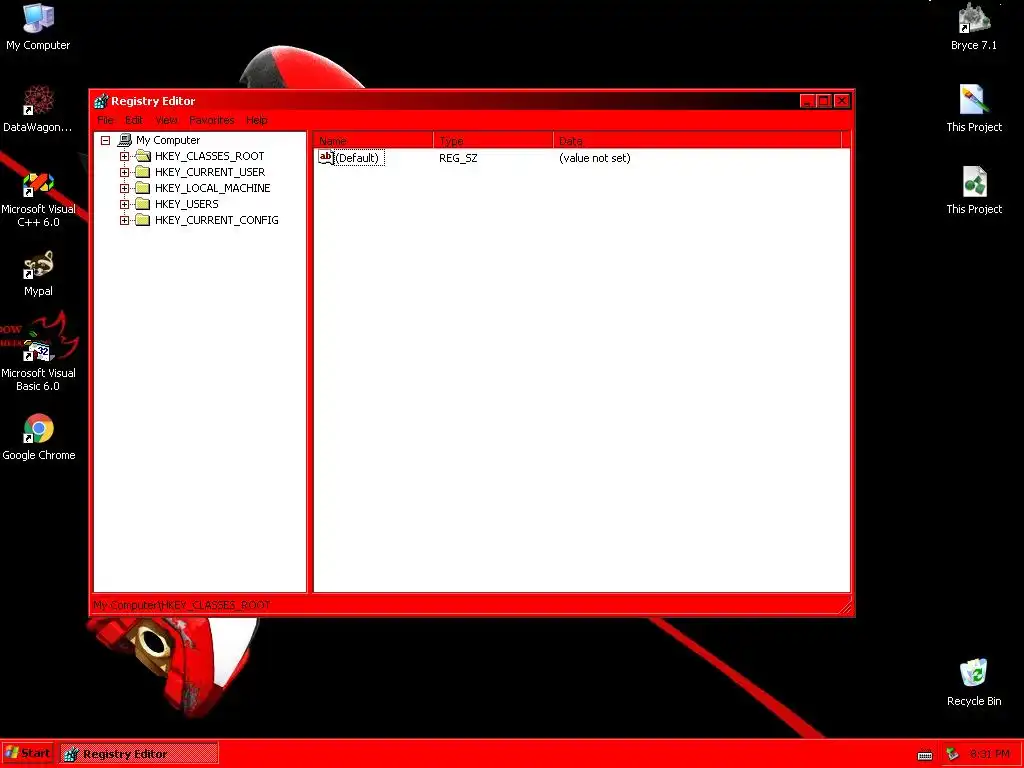Select the (Default) value name

click(359, 158)
